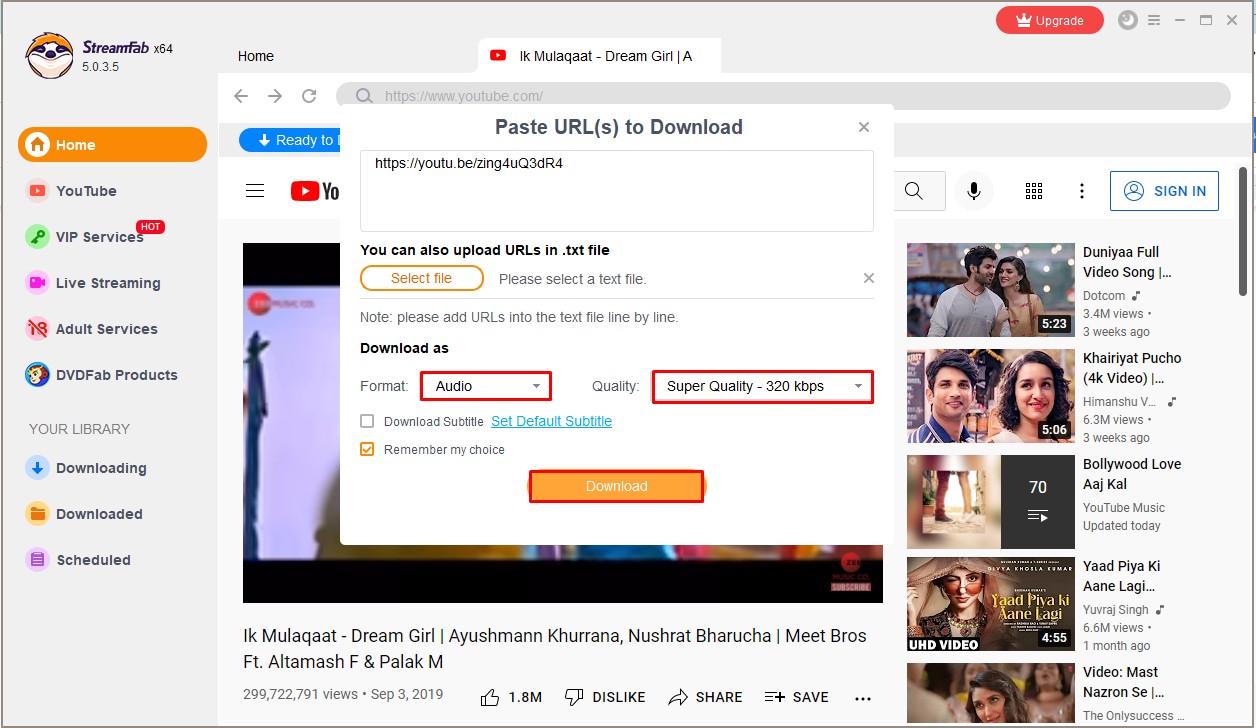Screen dimensions: 1256x728
Task: Click the SAVE to playlist button
Action: [796, 697]
